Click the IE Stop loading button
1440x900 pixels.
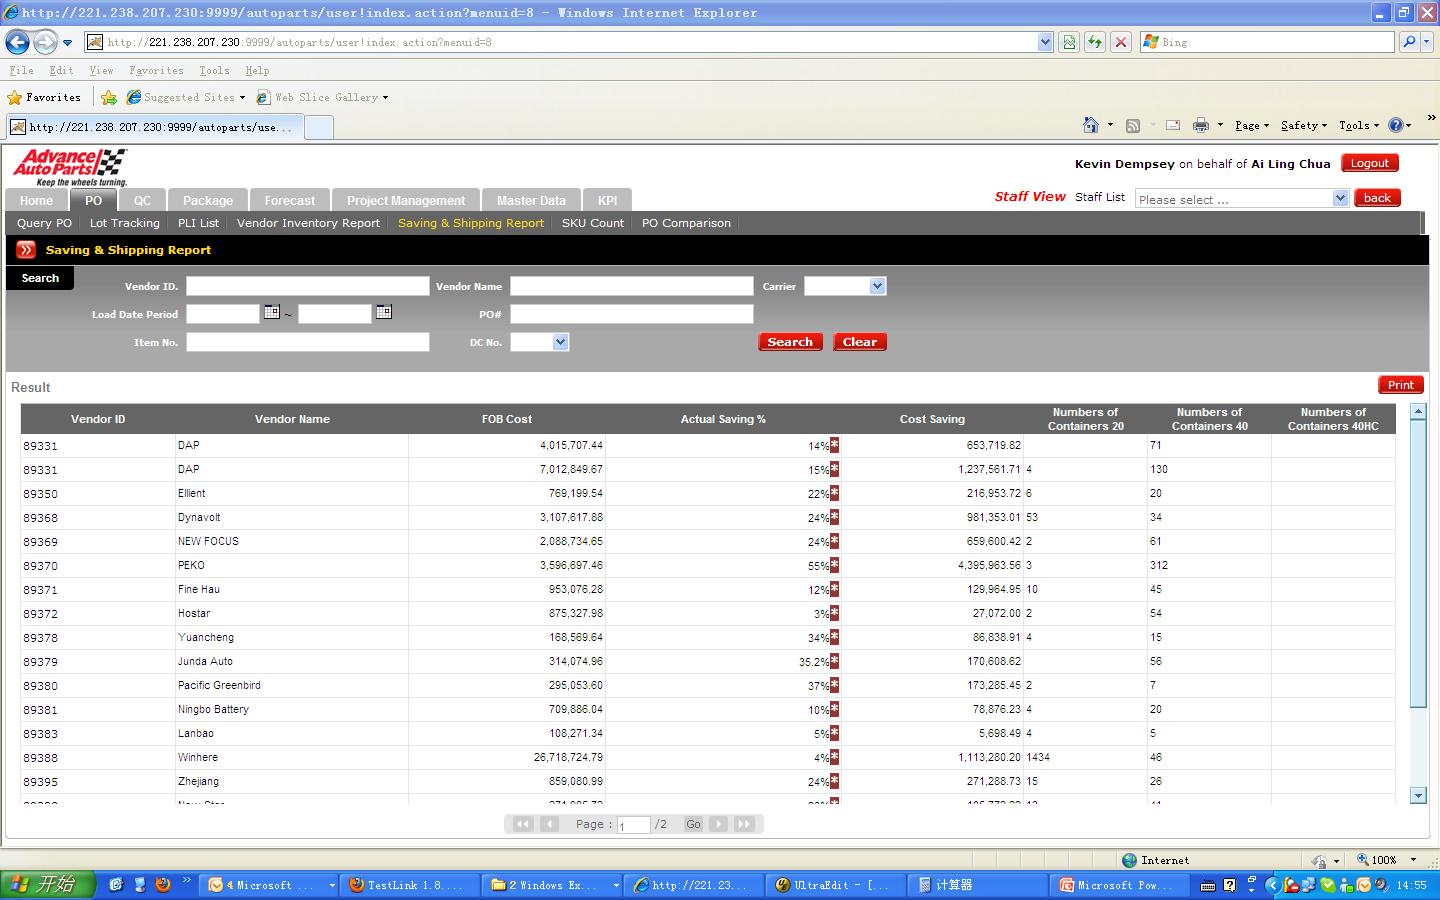coord(1121,42)
